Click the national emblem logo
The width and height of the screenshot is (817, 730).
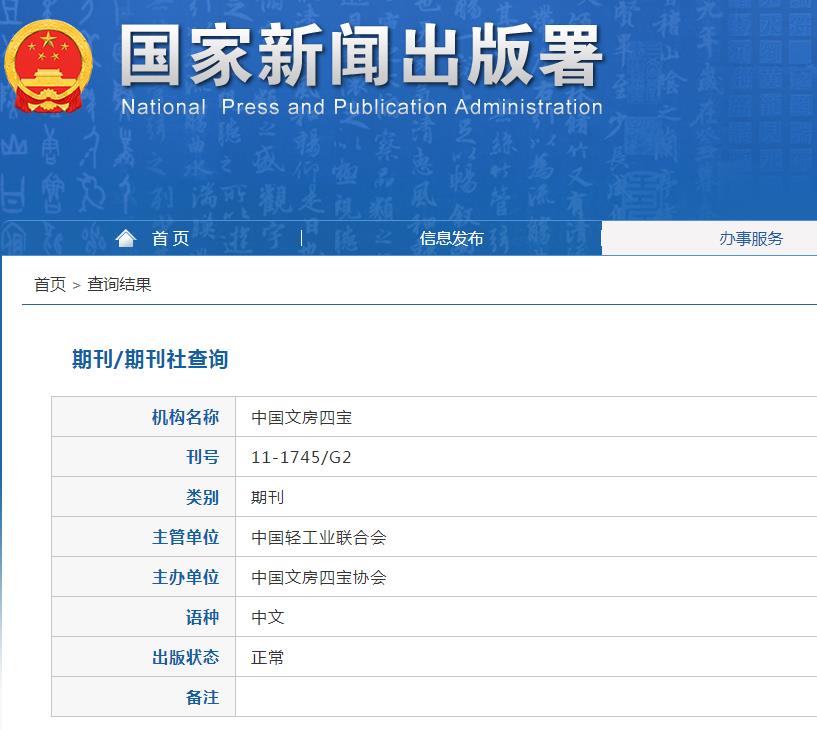[x=50, y=62]
